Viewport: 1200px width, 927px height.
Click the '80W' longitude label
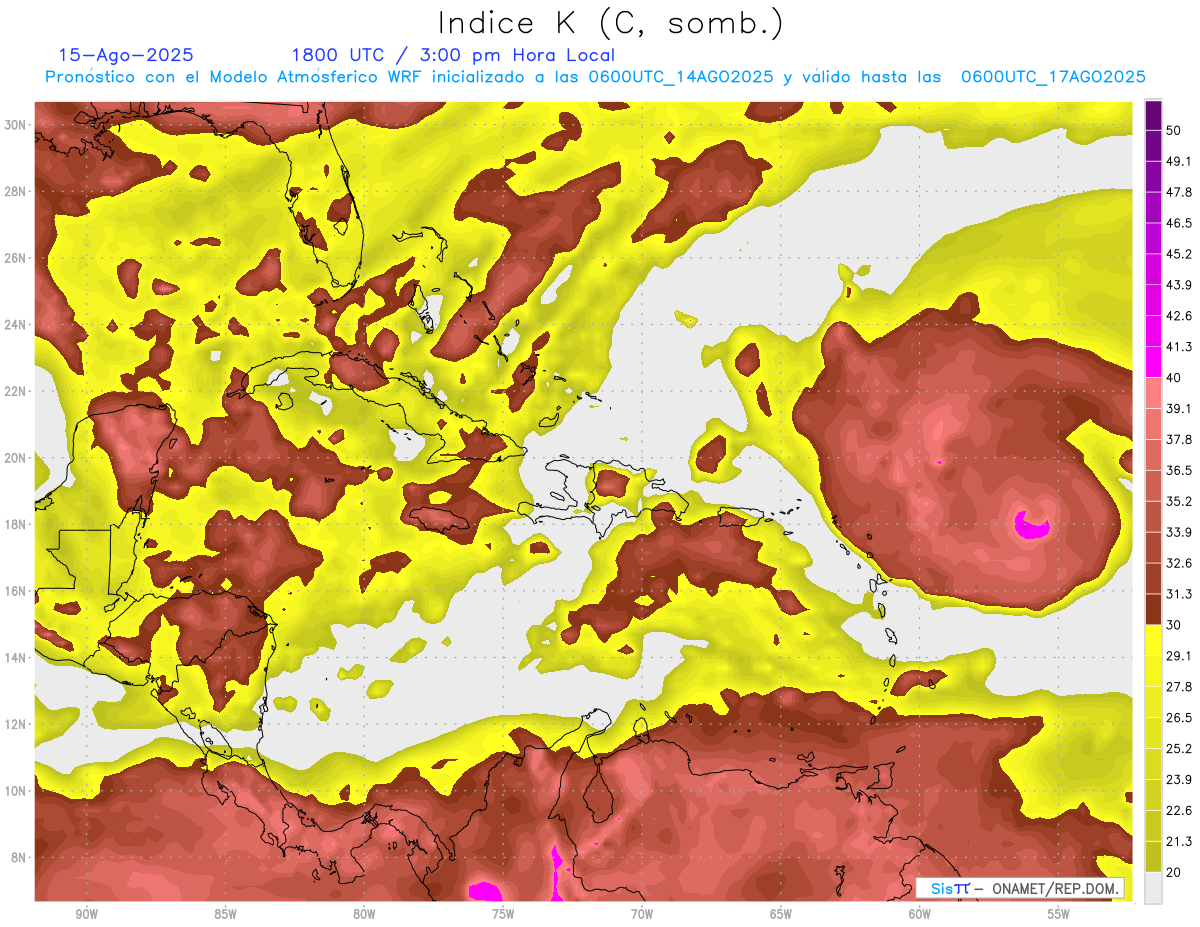364,914
